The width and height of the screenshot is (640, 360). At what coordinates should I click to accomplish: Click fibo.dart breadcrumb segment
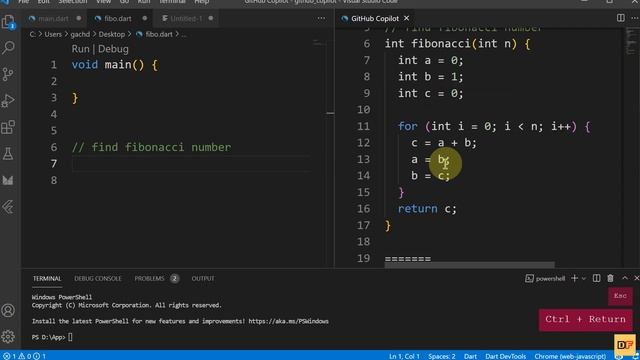(159, 34)
